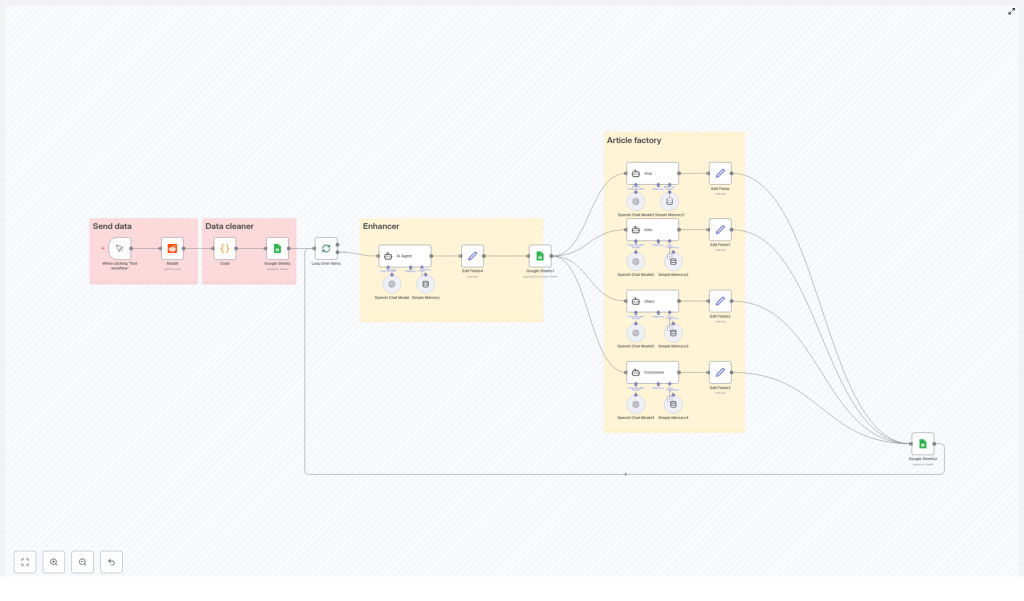The width and height of the screenshot is (1024, 601).
Task: Open the Conclusion agent node
Action: 652,372
